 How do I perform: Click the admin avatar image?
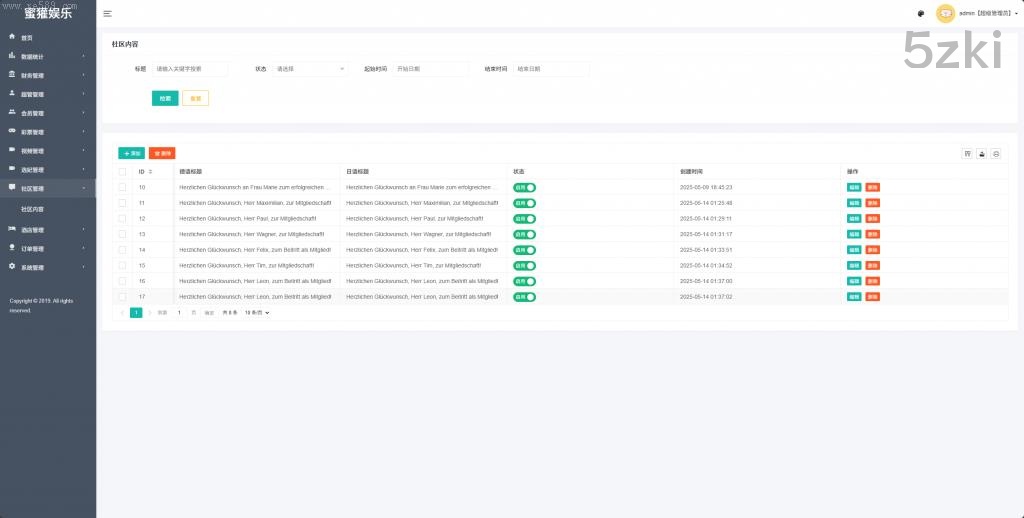945,13
